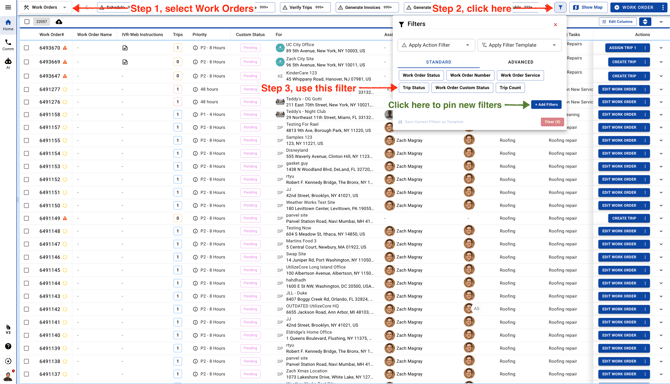Select the Work Order Number filter
Image resolution: width=670 pixels, height=384 pixels.
[470, 75]
